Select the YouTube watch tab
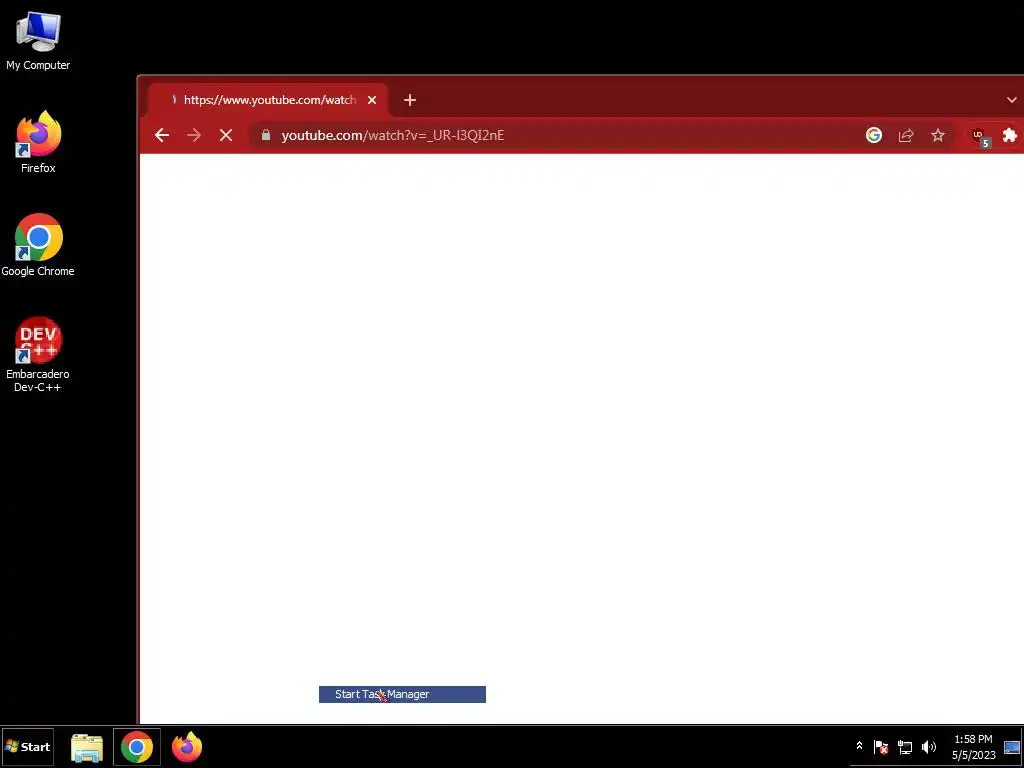 pos(268,100)
